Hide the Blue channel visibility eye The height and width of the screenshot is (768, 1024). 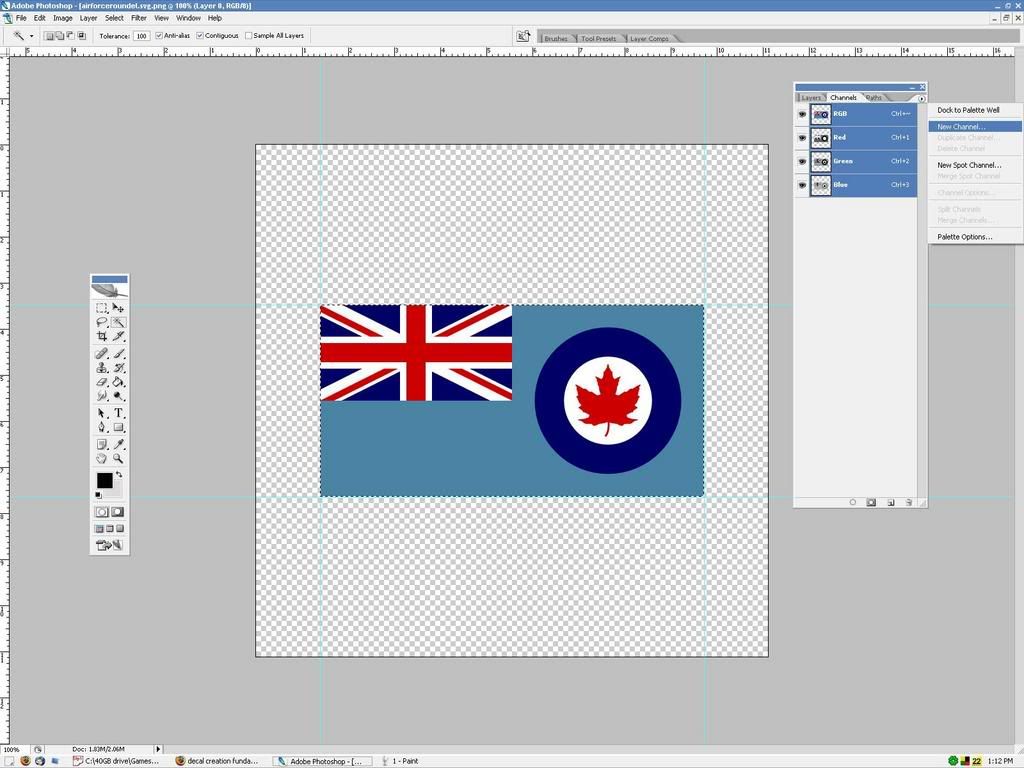click(x=802, y=185)
